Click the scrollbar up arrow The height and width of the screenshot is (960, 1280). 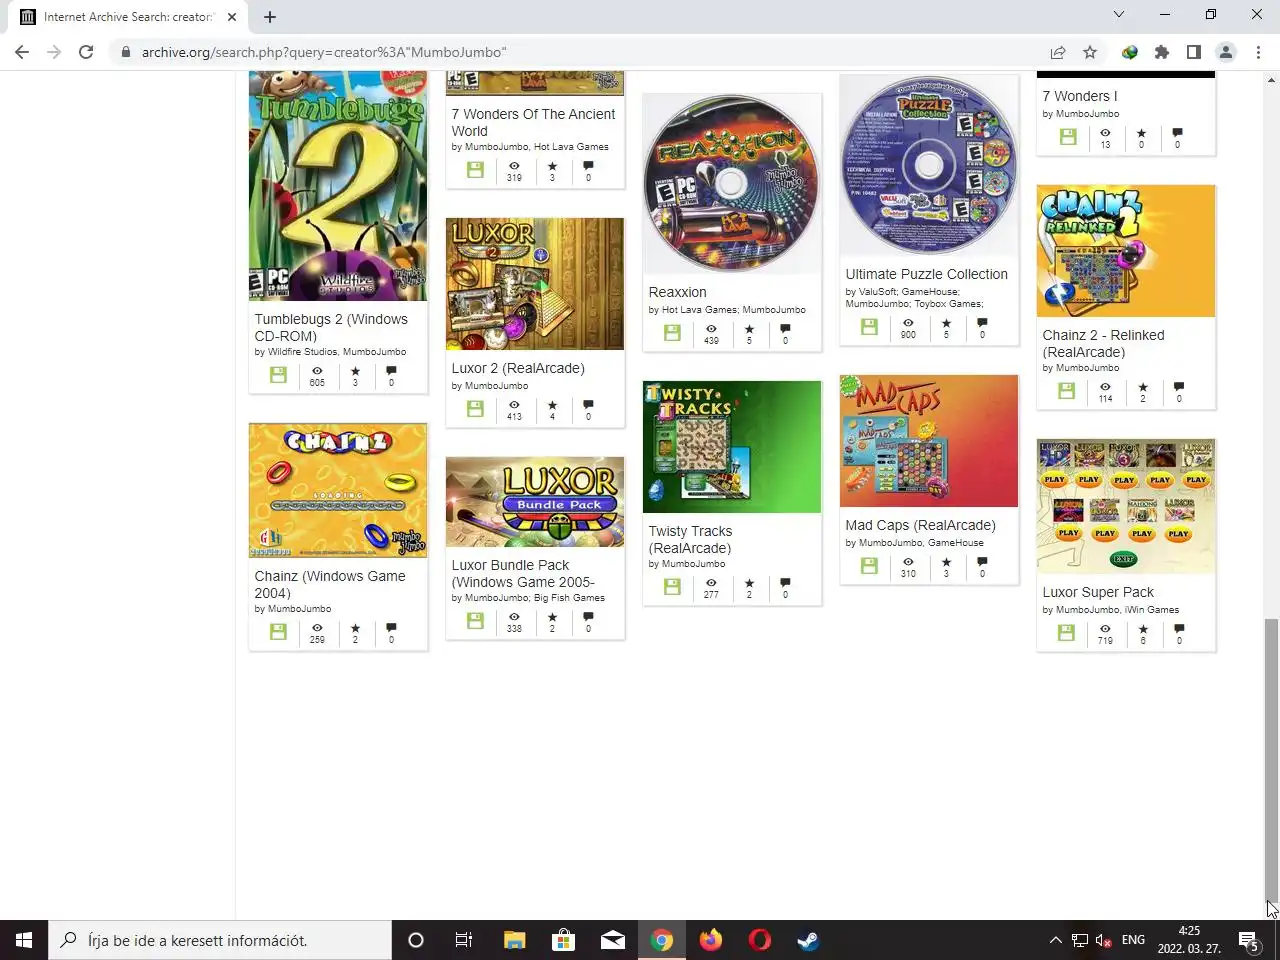[x=1271, y=79]
